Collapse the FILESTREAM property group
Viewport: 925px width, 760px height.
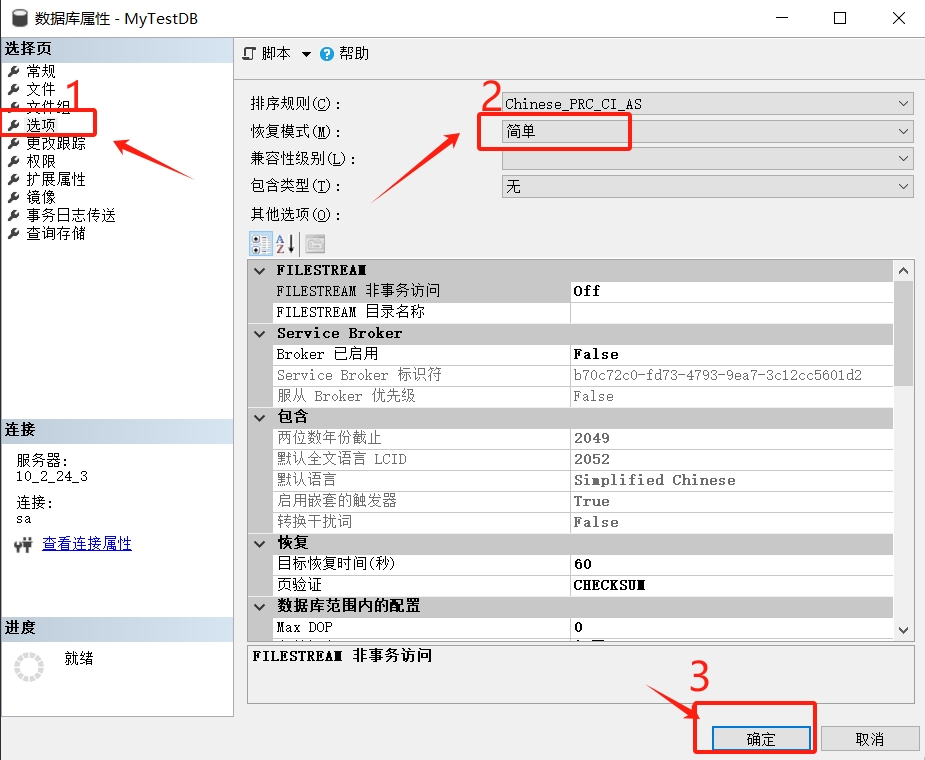pyautogui.click(x=260, y=270)
